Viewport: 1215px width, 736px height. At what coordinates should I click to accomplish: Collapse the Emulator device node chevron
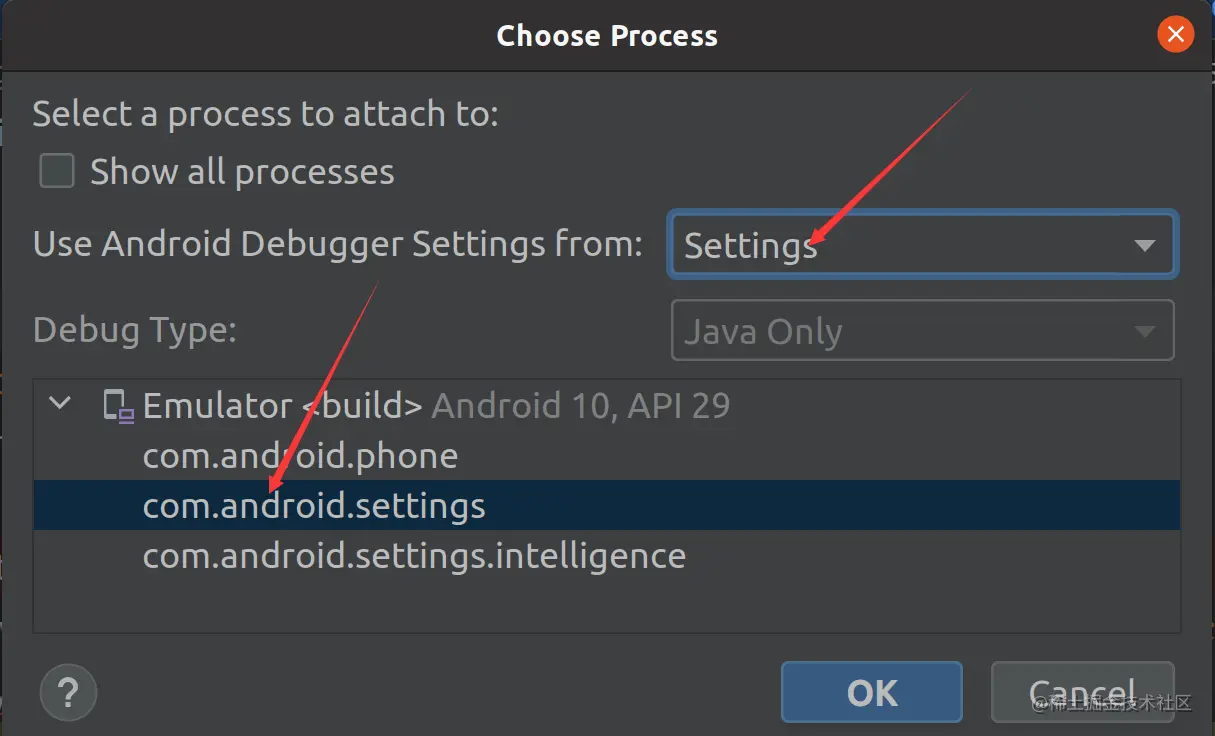(x=61, y=405)
